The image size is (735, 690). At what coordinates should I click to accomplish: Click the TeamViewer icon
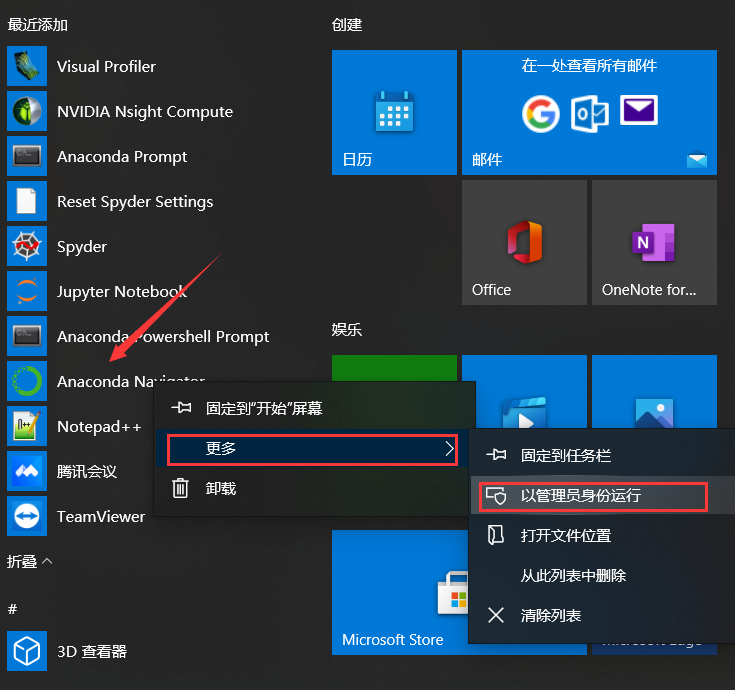tap(27, 516)
